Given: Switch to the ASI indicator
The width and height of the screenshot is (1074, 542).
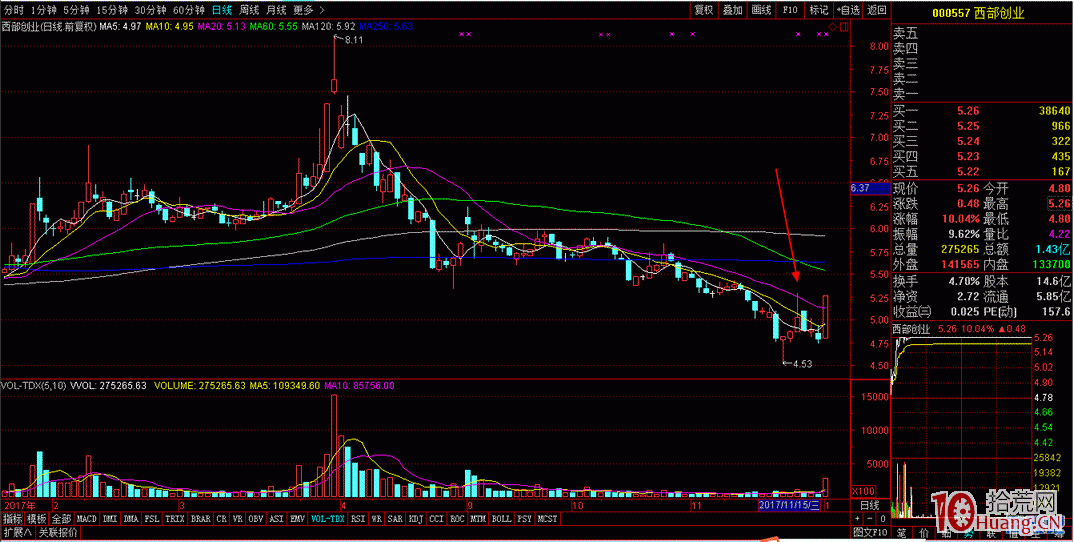Looking at the screenshot, I should pyautogui.click(x=277, y=519).
